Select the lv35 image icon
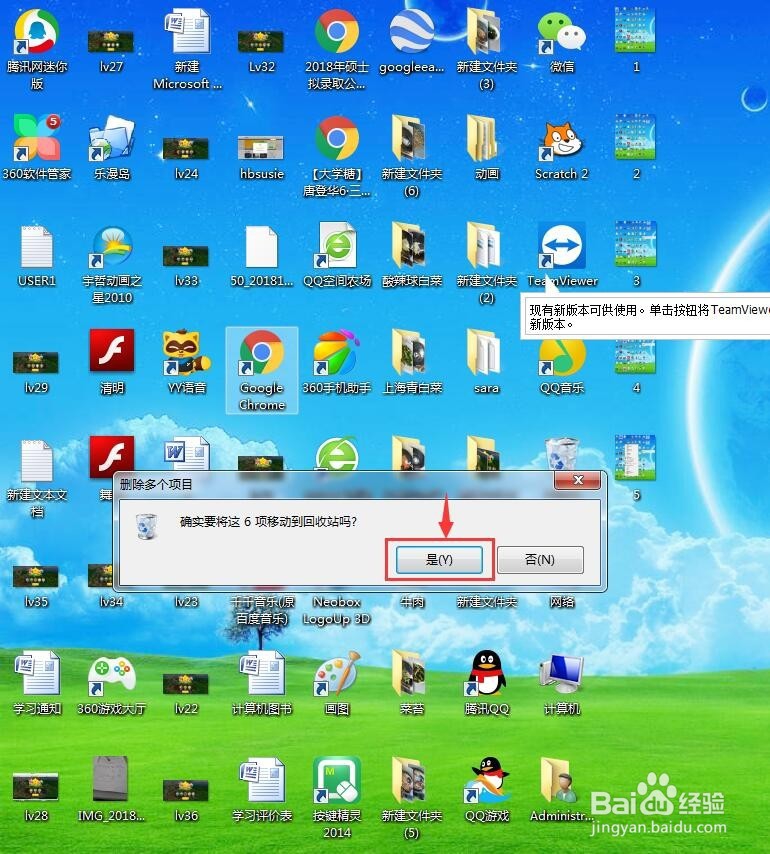The height and width of the screenshot is (854, 770). click(x=36, y=576)
